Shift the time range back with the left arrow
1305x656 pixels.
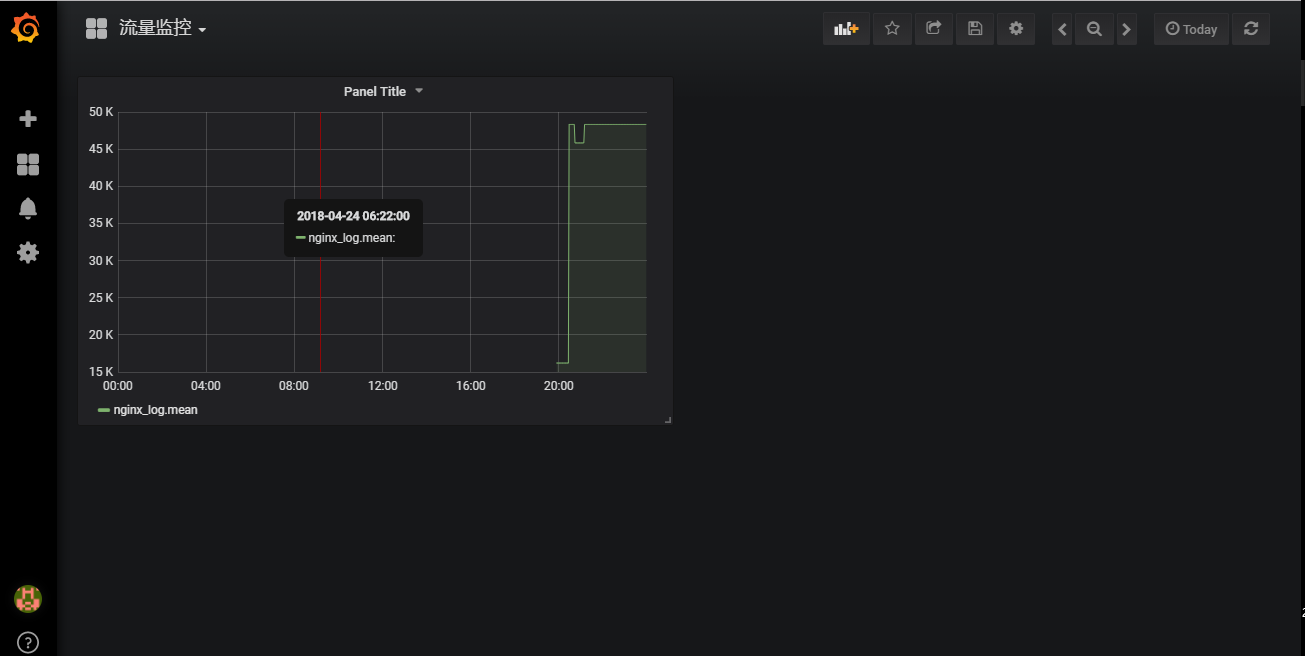1061,29
